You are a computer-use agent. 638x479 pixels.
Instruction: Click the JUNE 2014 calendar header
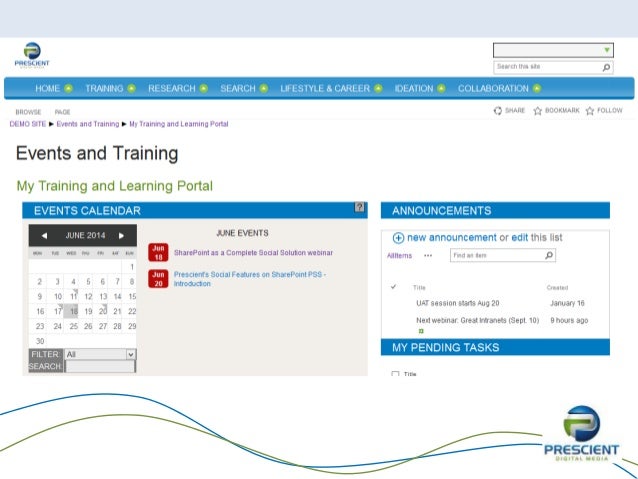[85, 235]
